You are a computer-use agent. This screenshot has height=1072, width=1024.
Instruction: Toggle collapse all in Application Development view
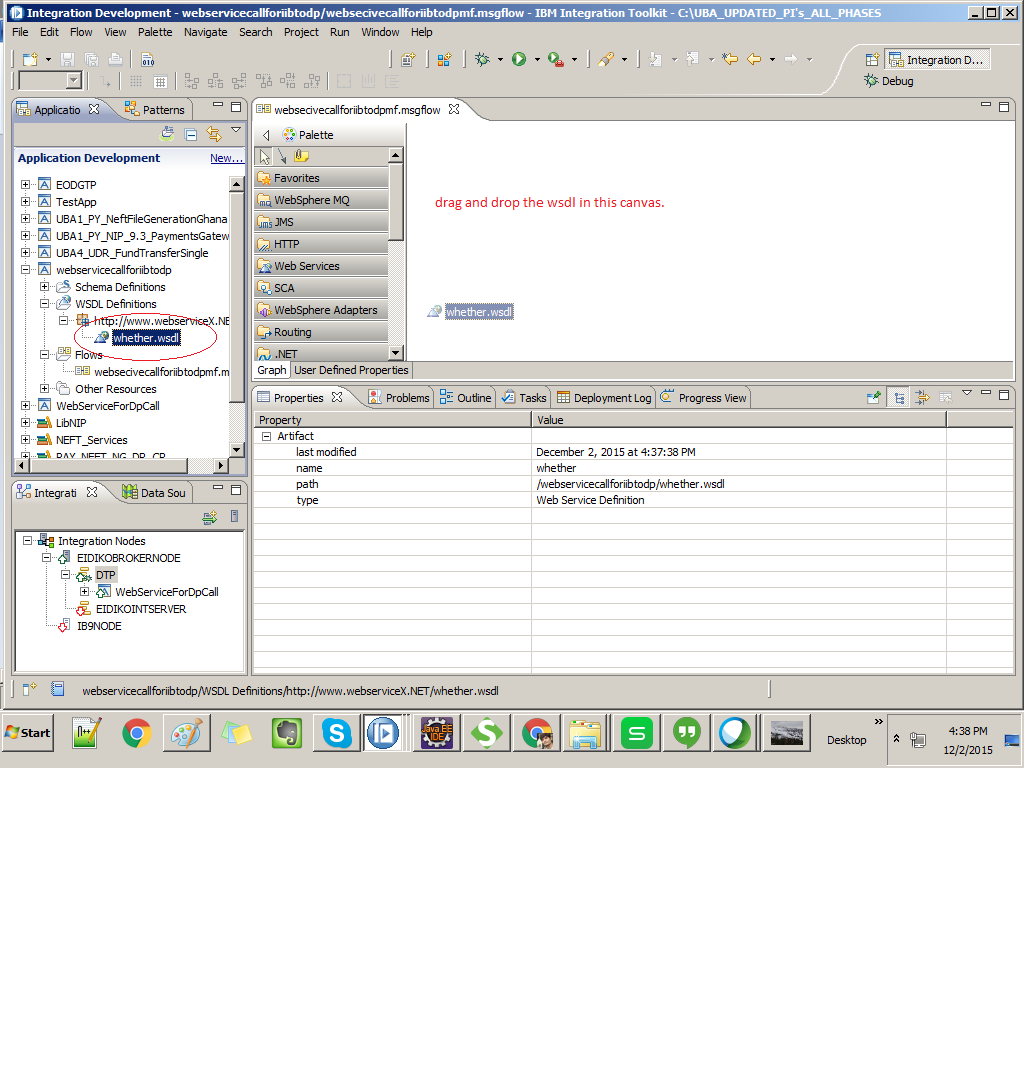tap(191, 132)
